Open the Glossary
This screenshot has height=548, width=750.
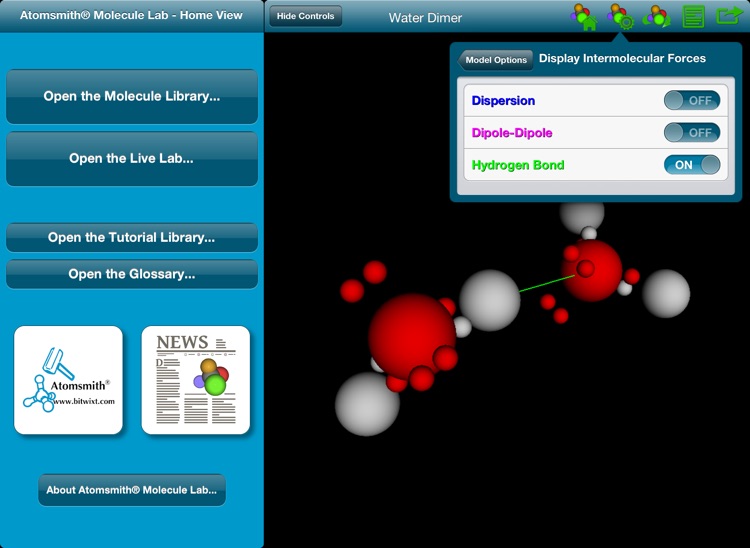point(132,274)
